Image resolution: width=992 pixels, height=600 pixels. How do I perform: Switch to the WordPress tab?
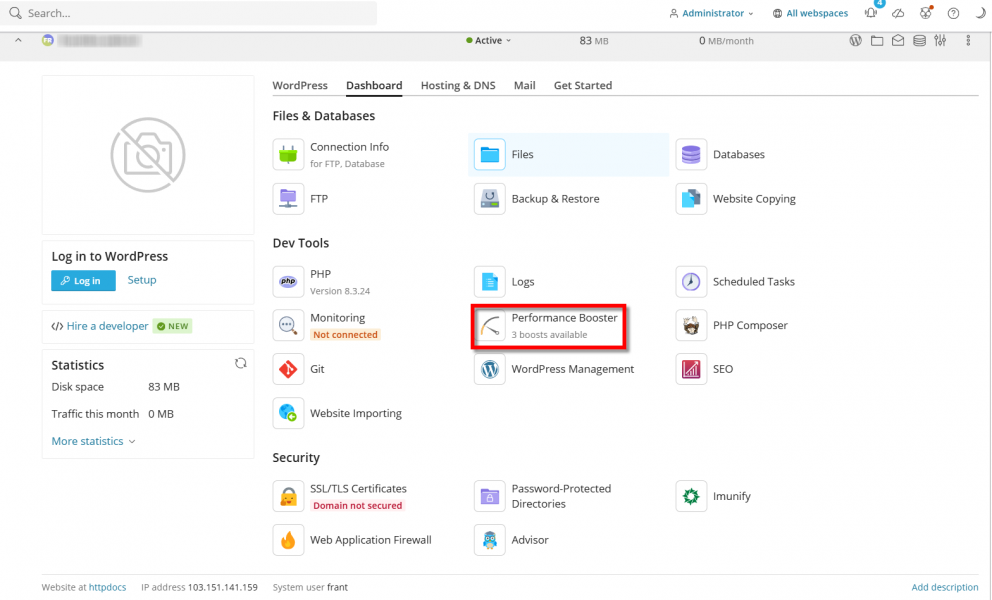(x=300, y=85)
